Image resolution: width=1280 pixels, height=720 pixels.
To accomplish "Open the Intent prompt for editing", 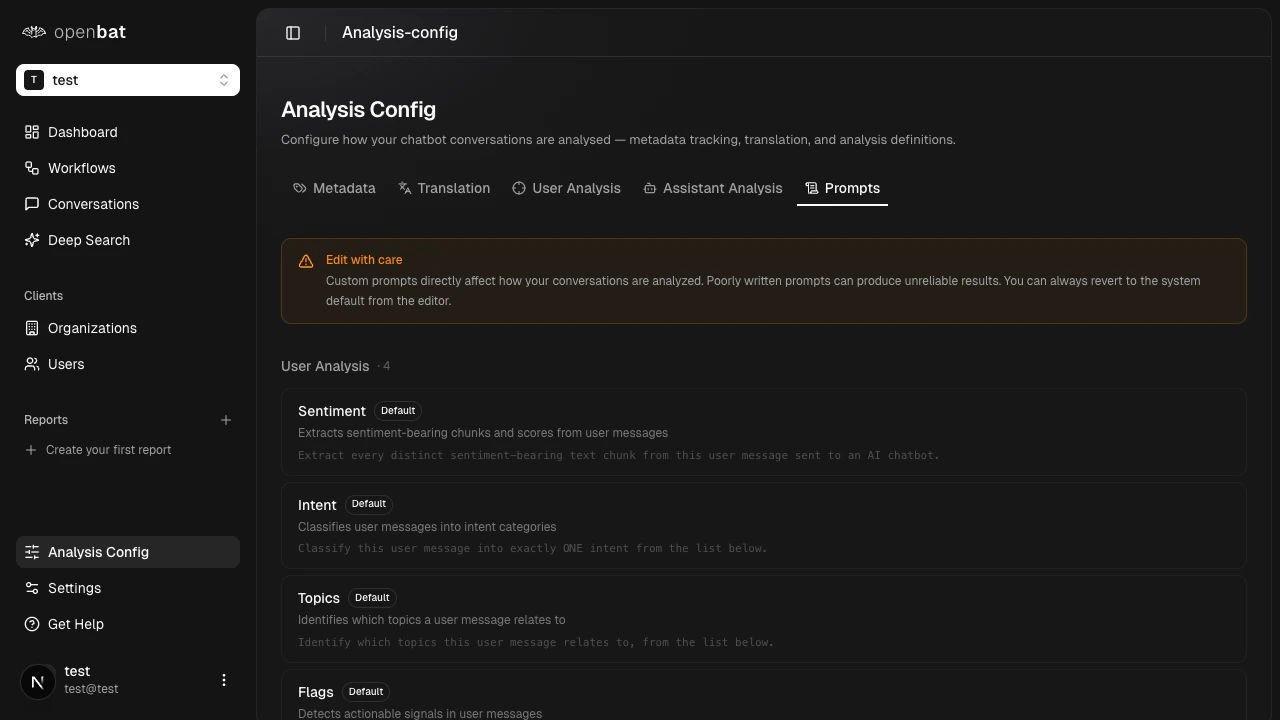I will point(763,525).
